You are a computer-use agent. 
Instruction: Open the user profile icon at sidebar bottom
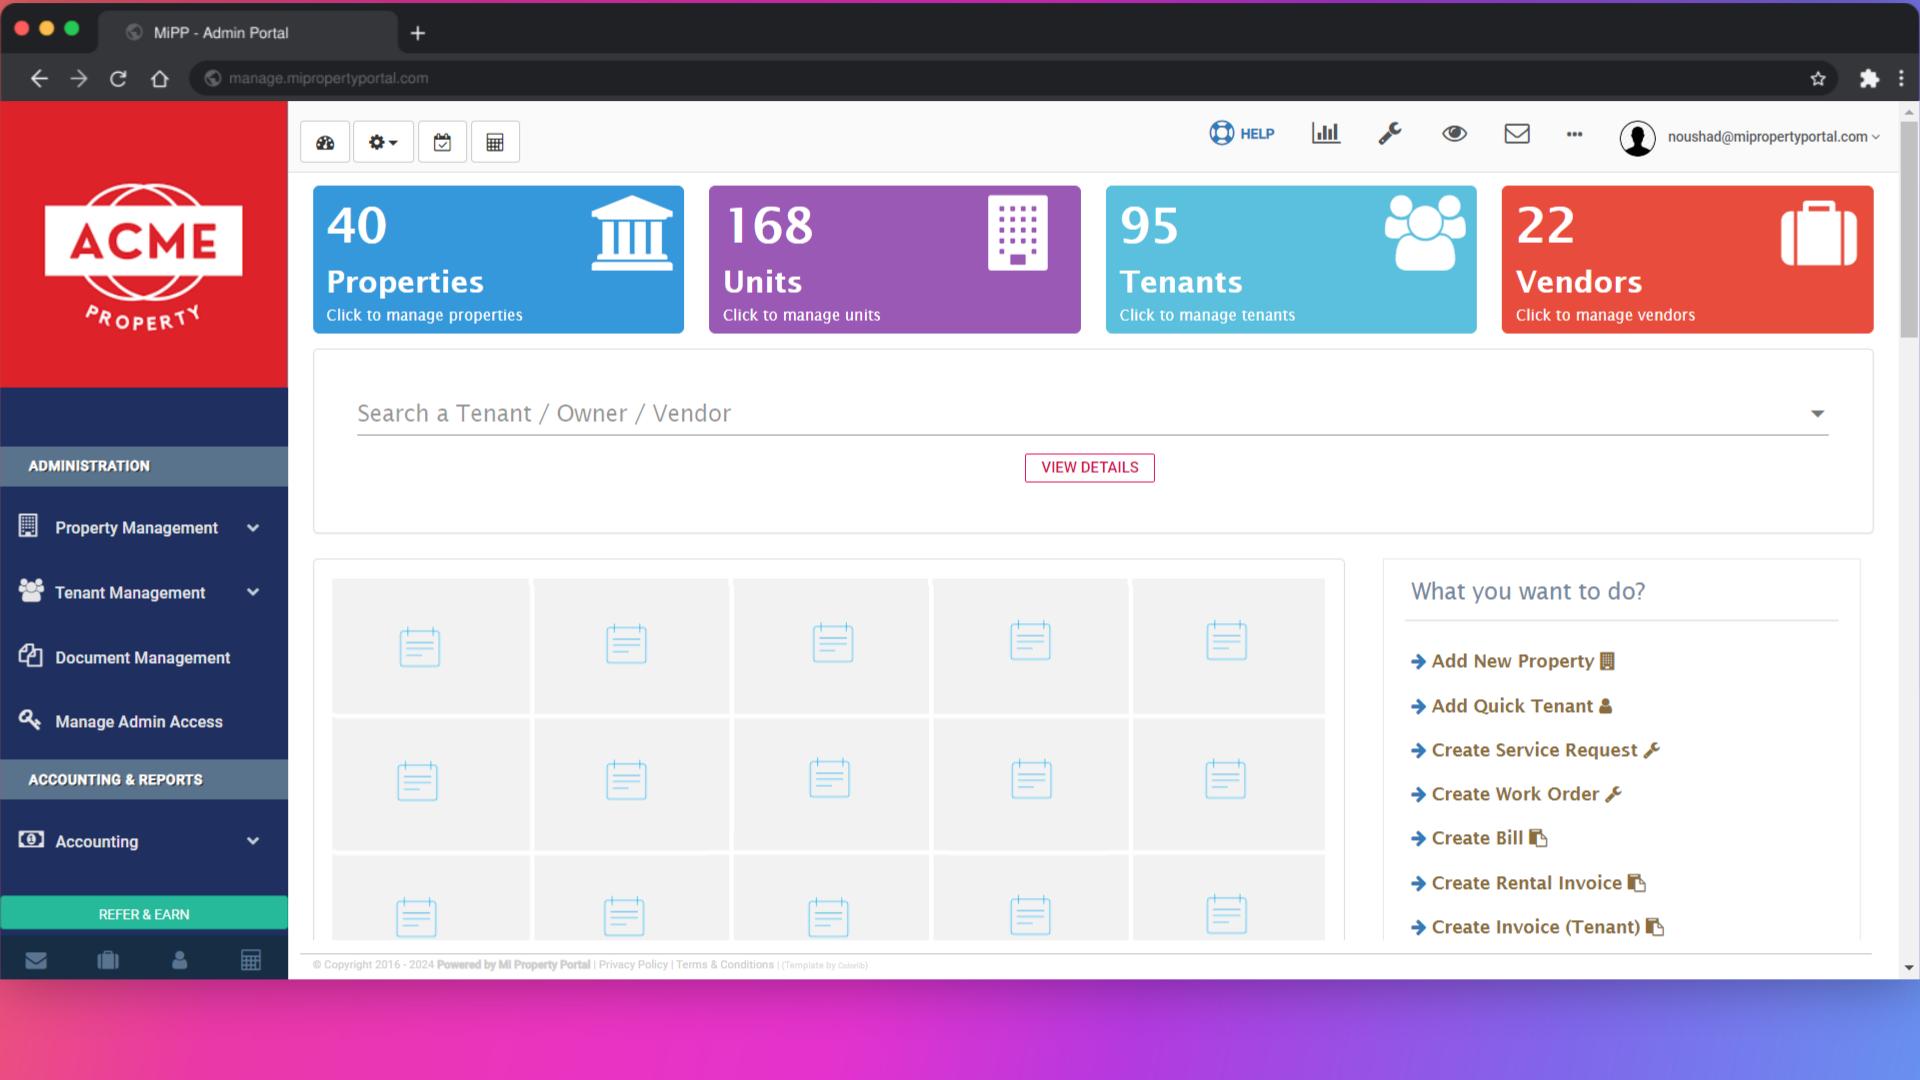click(x=179, y=959)
